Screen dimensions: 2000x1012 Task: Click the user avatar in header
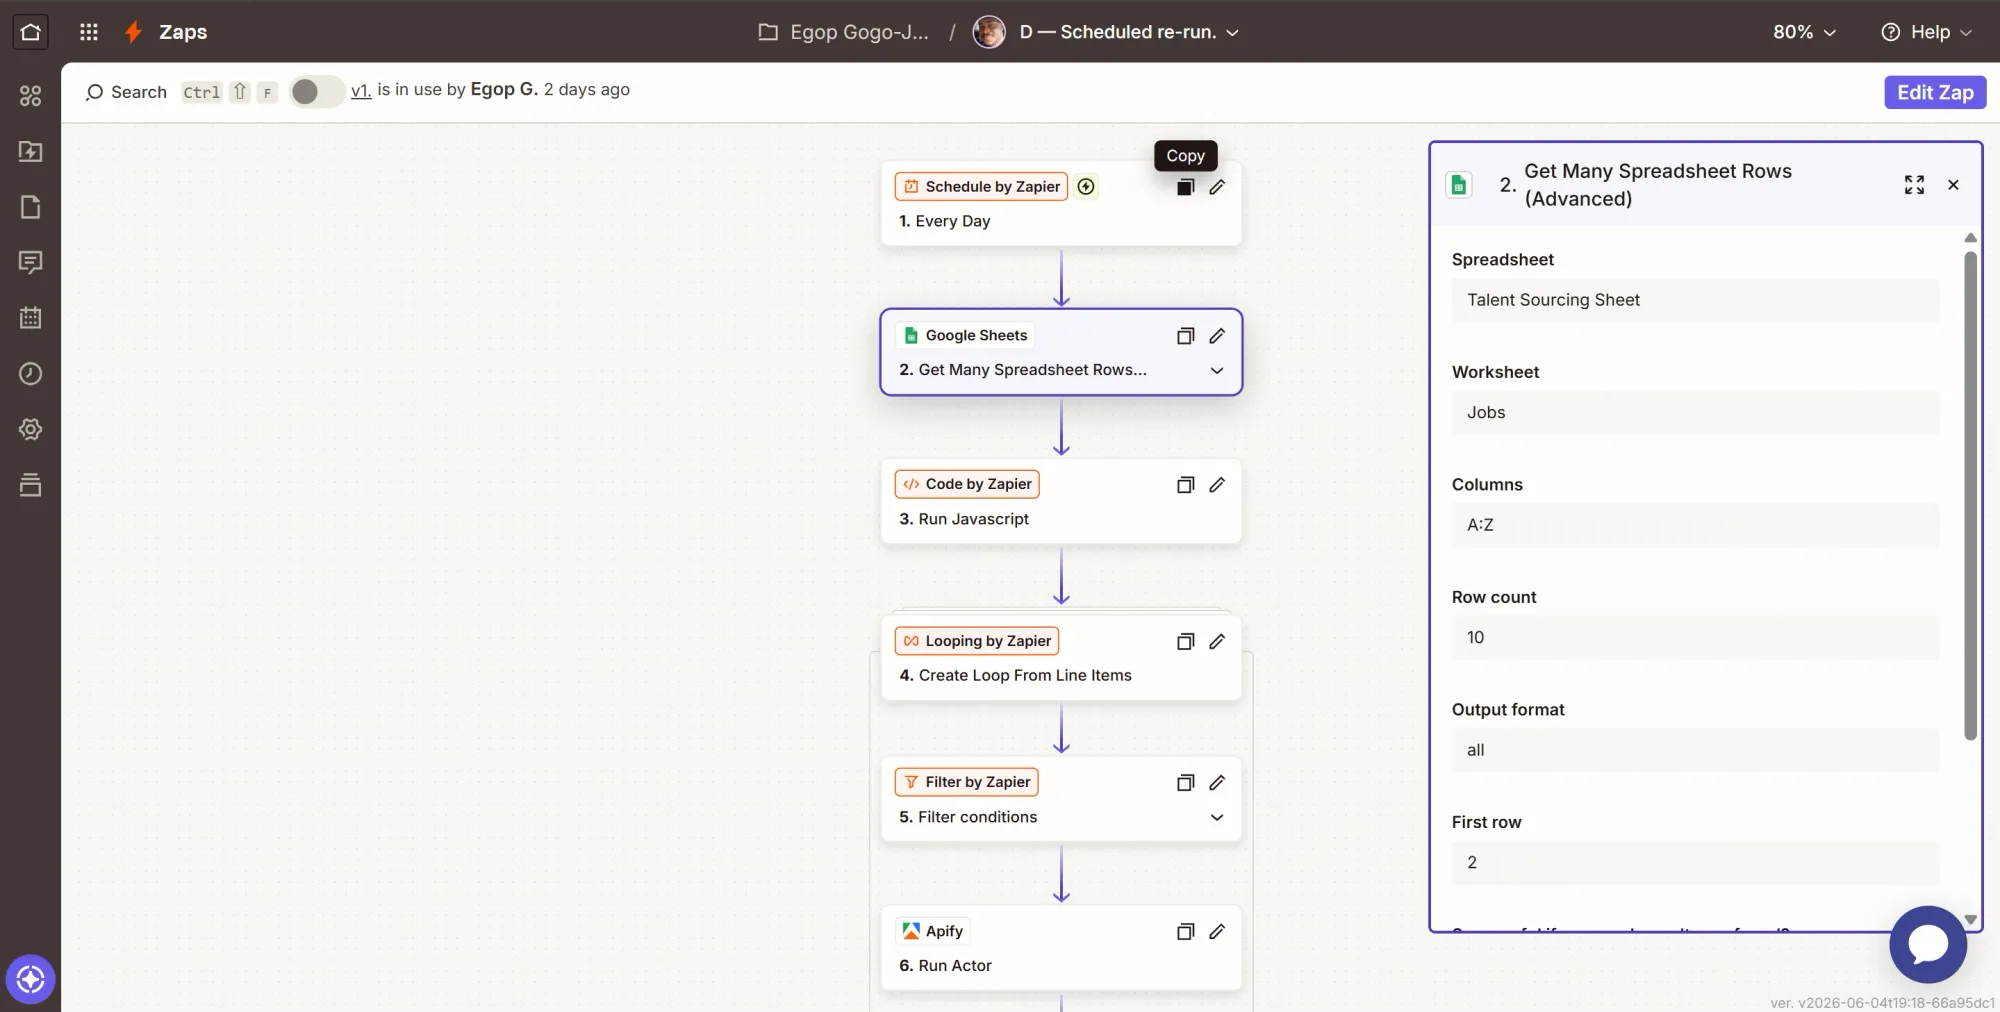(989, 32)
